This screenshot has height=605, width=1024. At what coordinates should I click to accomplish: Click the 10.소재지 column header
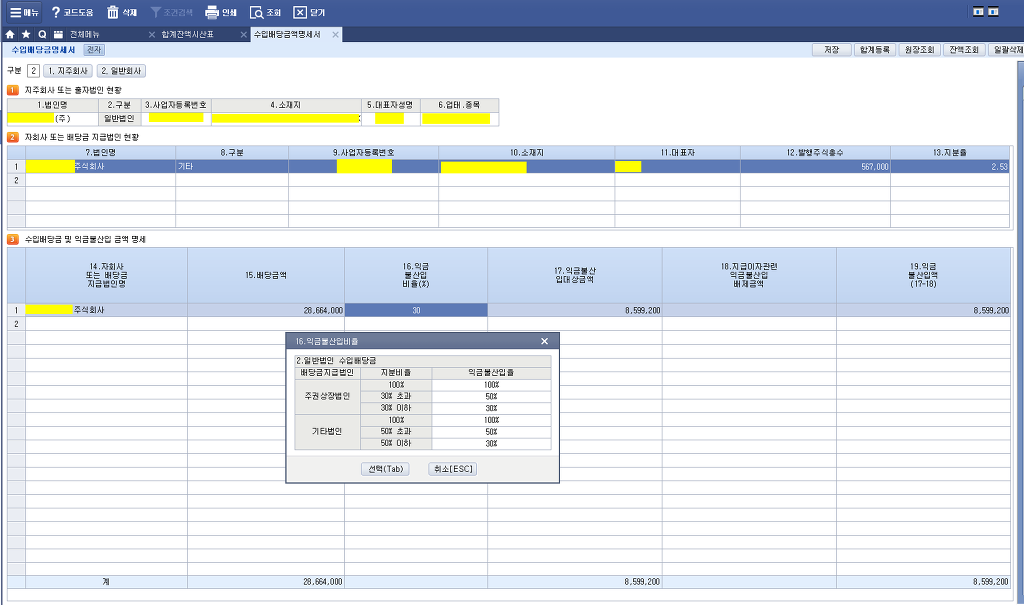tap(526, 152)
